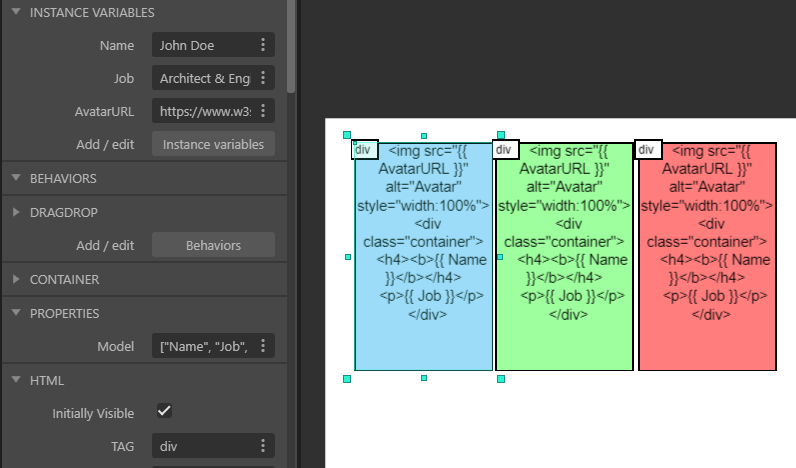The height and width of the screenshot is (468, 796).
Task: Click the TAG label text
Action: click(x=122, y=447)
